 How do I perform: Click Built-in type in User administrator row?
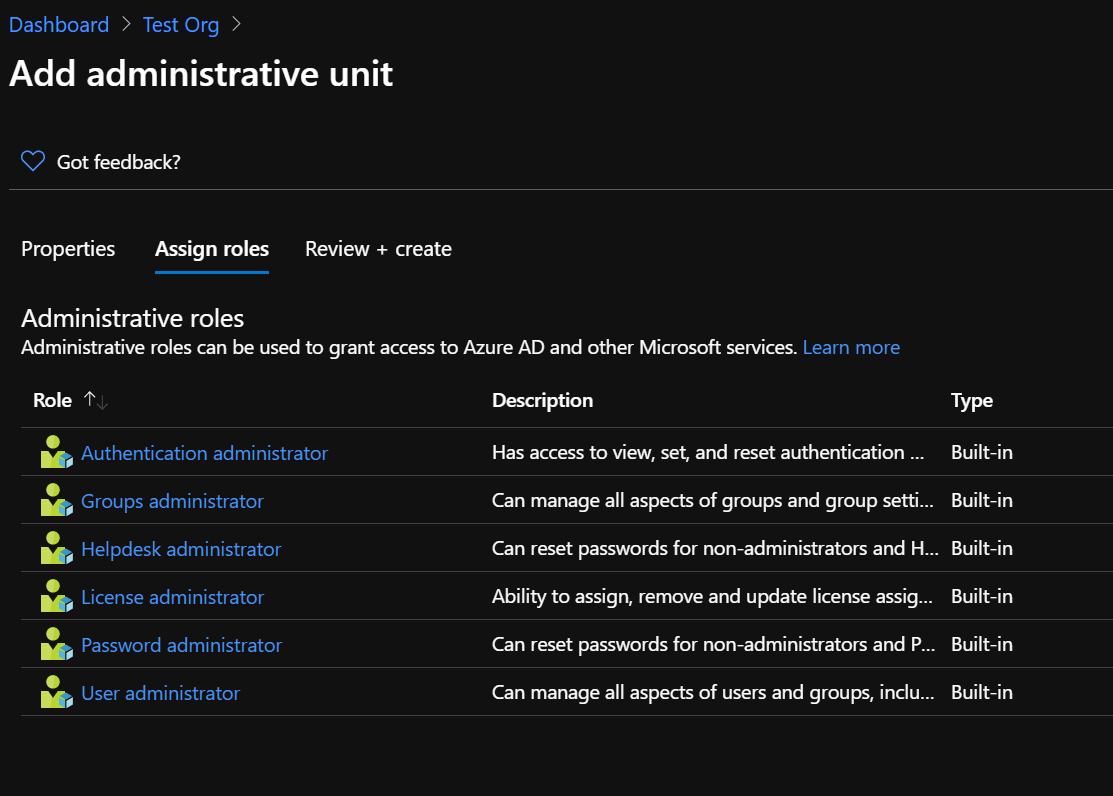[x=982, y=693]
